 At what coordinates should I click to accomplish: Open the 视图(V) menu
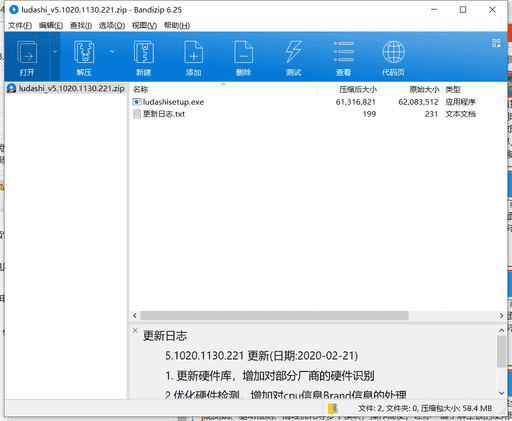(x=144, y=25)
